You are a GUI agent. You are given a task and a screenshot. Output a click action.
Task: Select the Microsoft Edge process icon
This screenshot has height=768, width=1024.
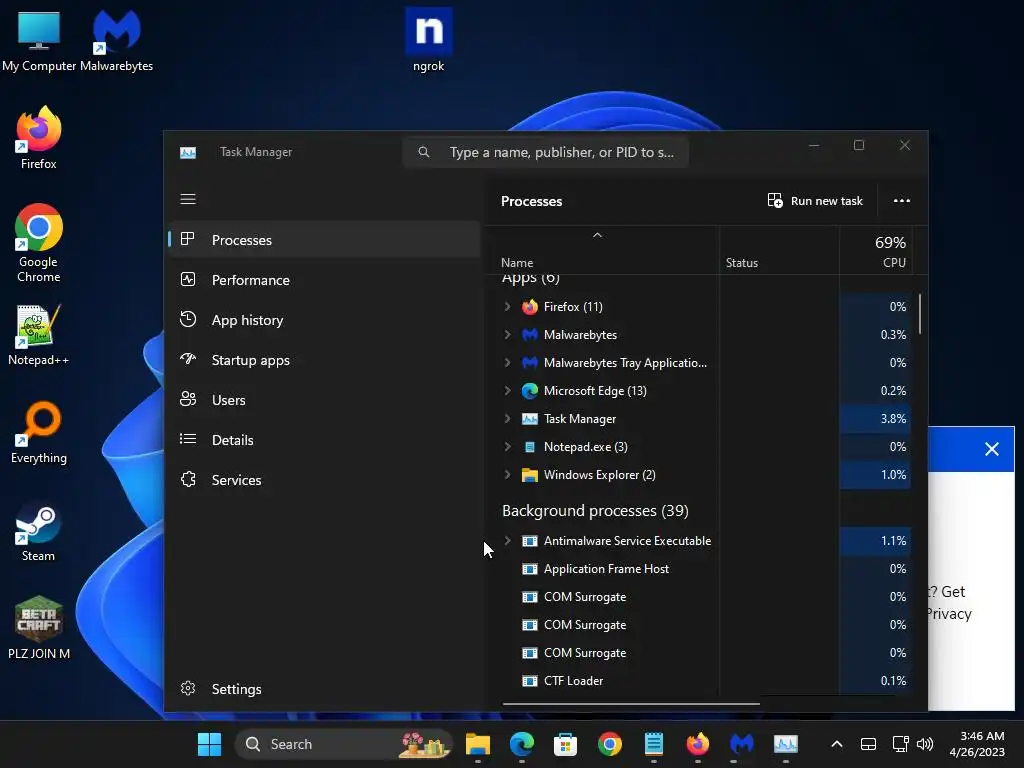[530, 391]
